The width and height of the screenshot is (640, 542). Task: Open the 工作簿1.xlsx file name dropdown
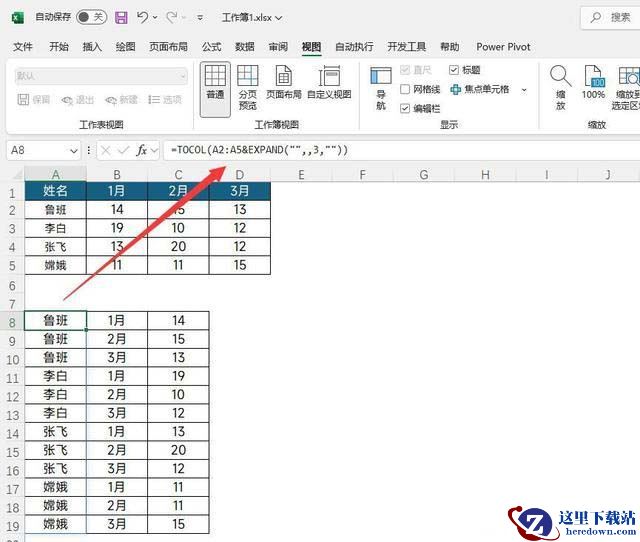click(252, 18)
